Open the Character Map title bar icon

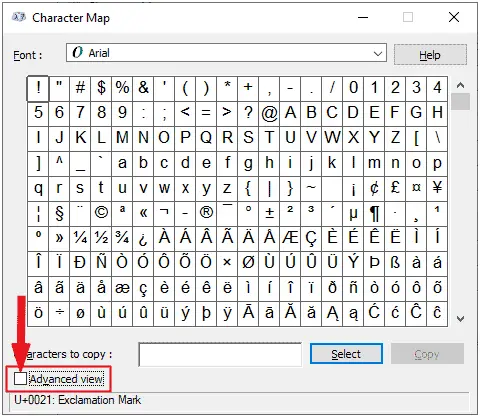coord(19,17)
